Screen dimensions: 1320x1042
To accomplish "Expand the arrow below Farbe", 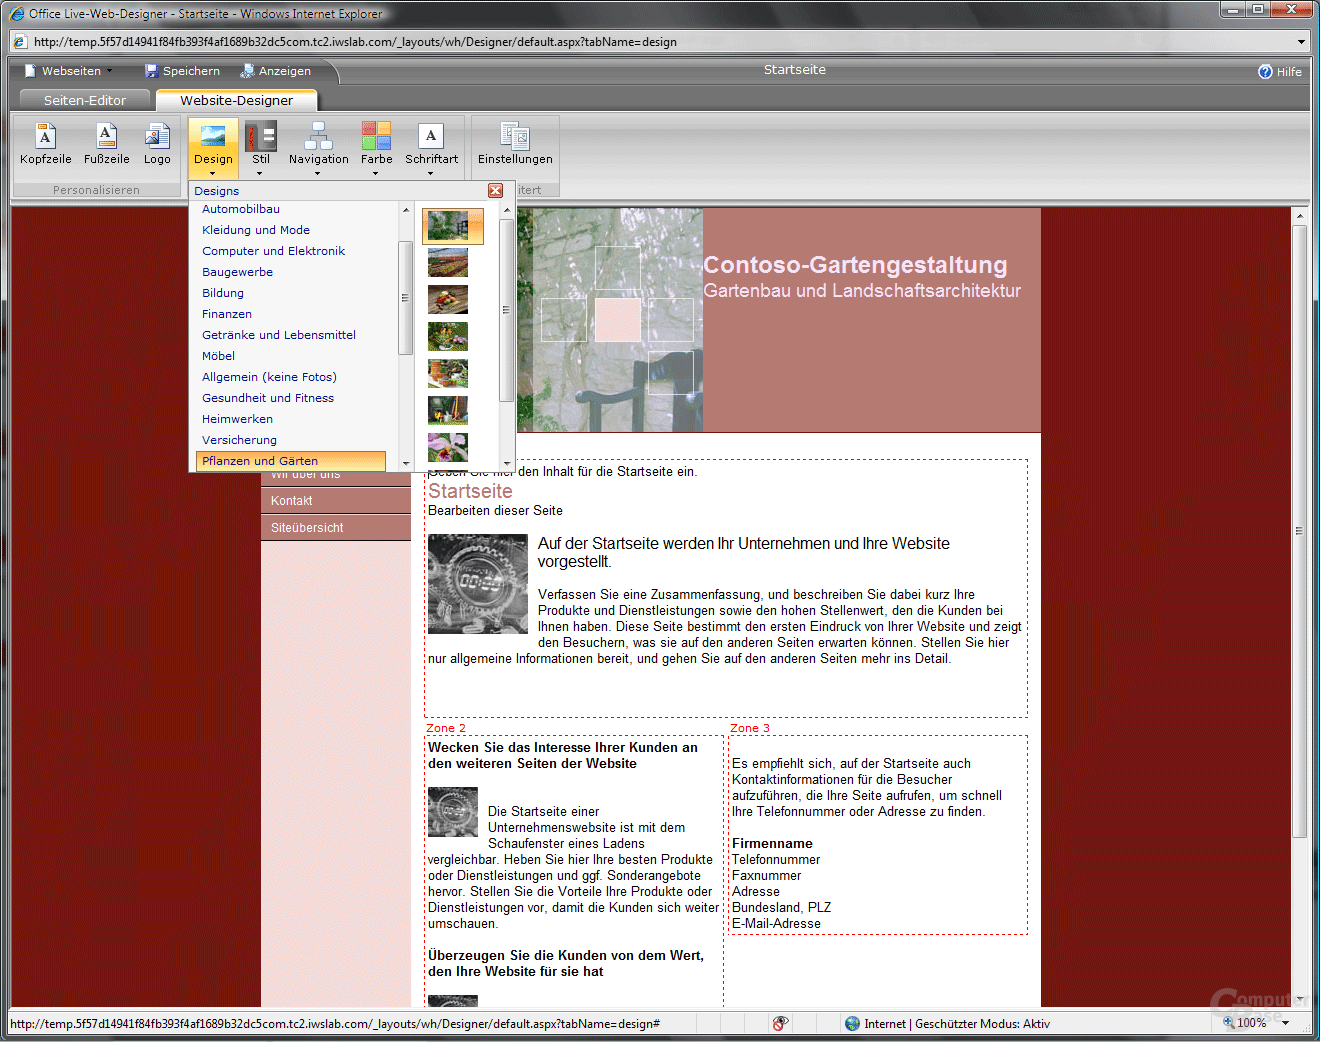I will [376, 173].
